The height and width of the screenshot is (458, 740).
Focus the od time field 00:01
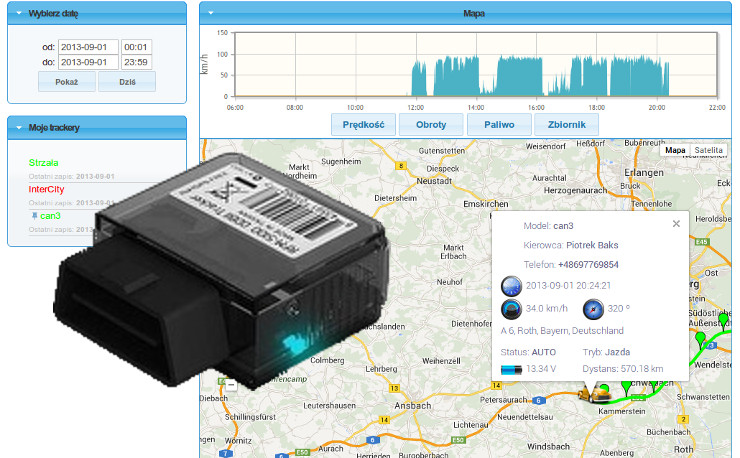click(136, 47)
